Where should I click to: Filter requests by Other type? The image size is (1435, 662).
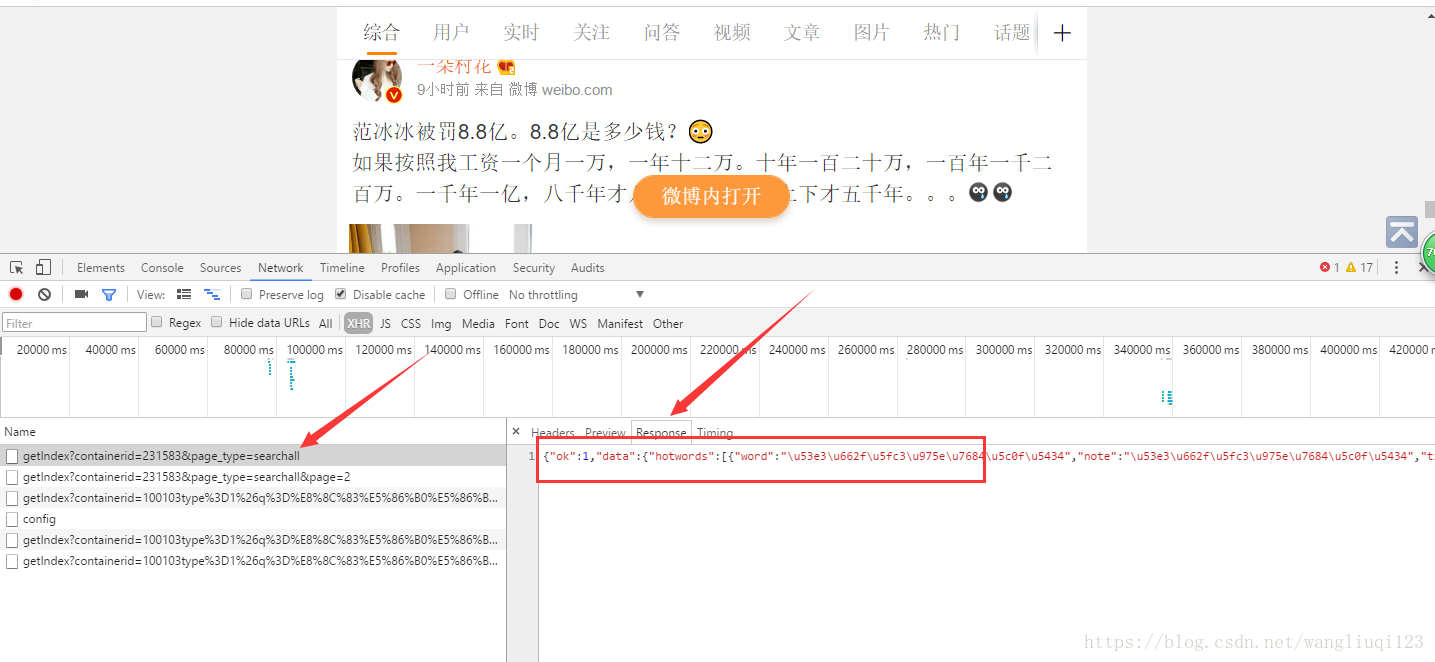coord(668,323)
